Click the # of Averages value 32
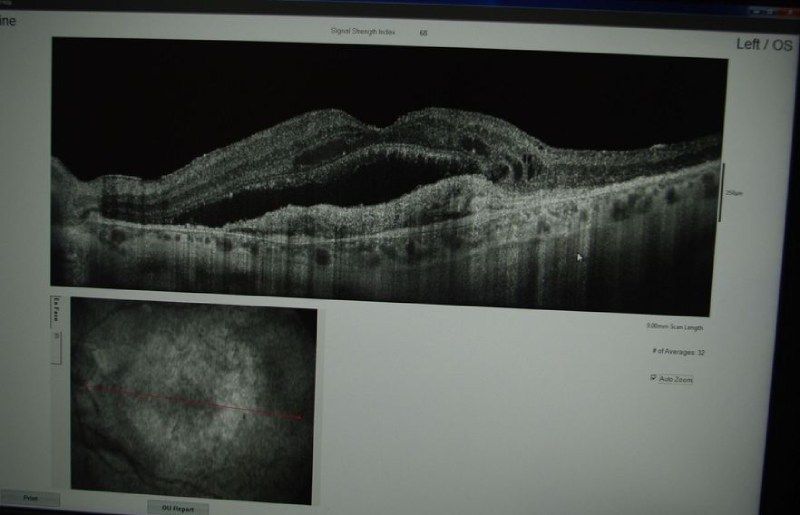 (700, 352)
